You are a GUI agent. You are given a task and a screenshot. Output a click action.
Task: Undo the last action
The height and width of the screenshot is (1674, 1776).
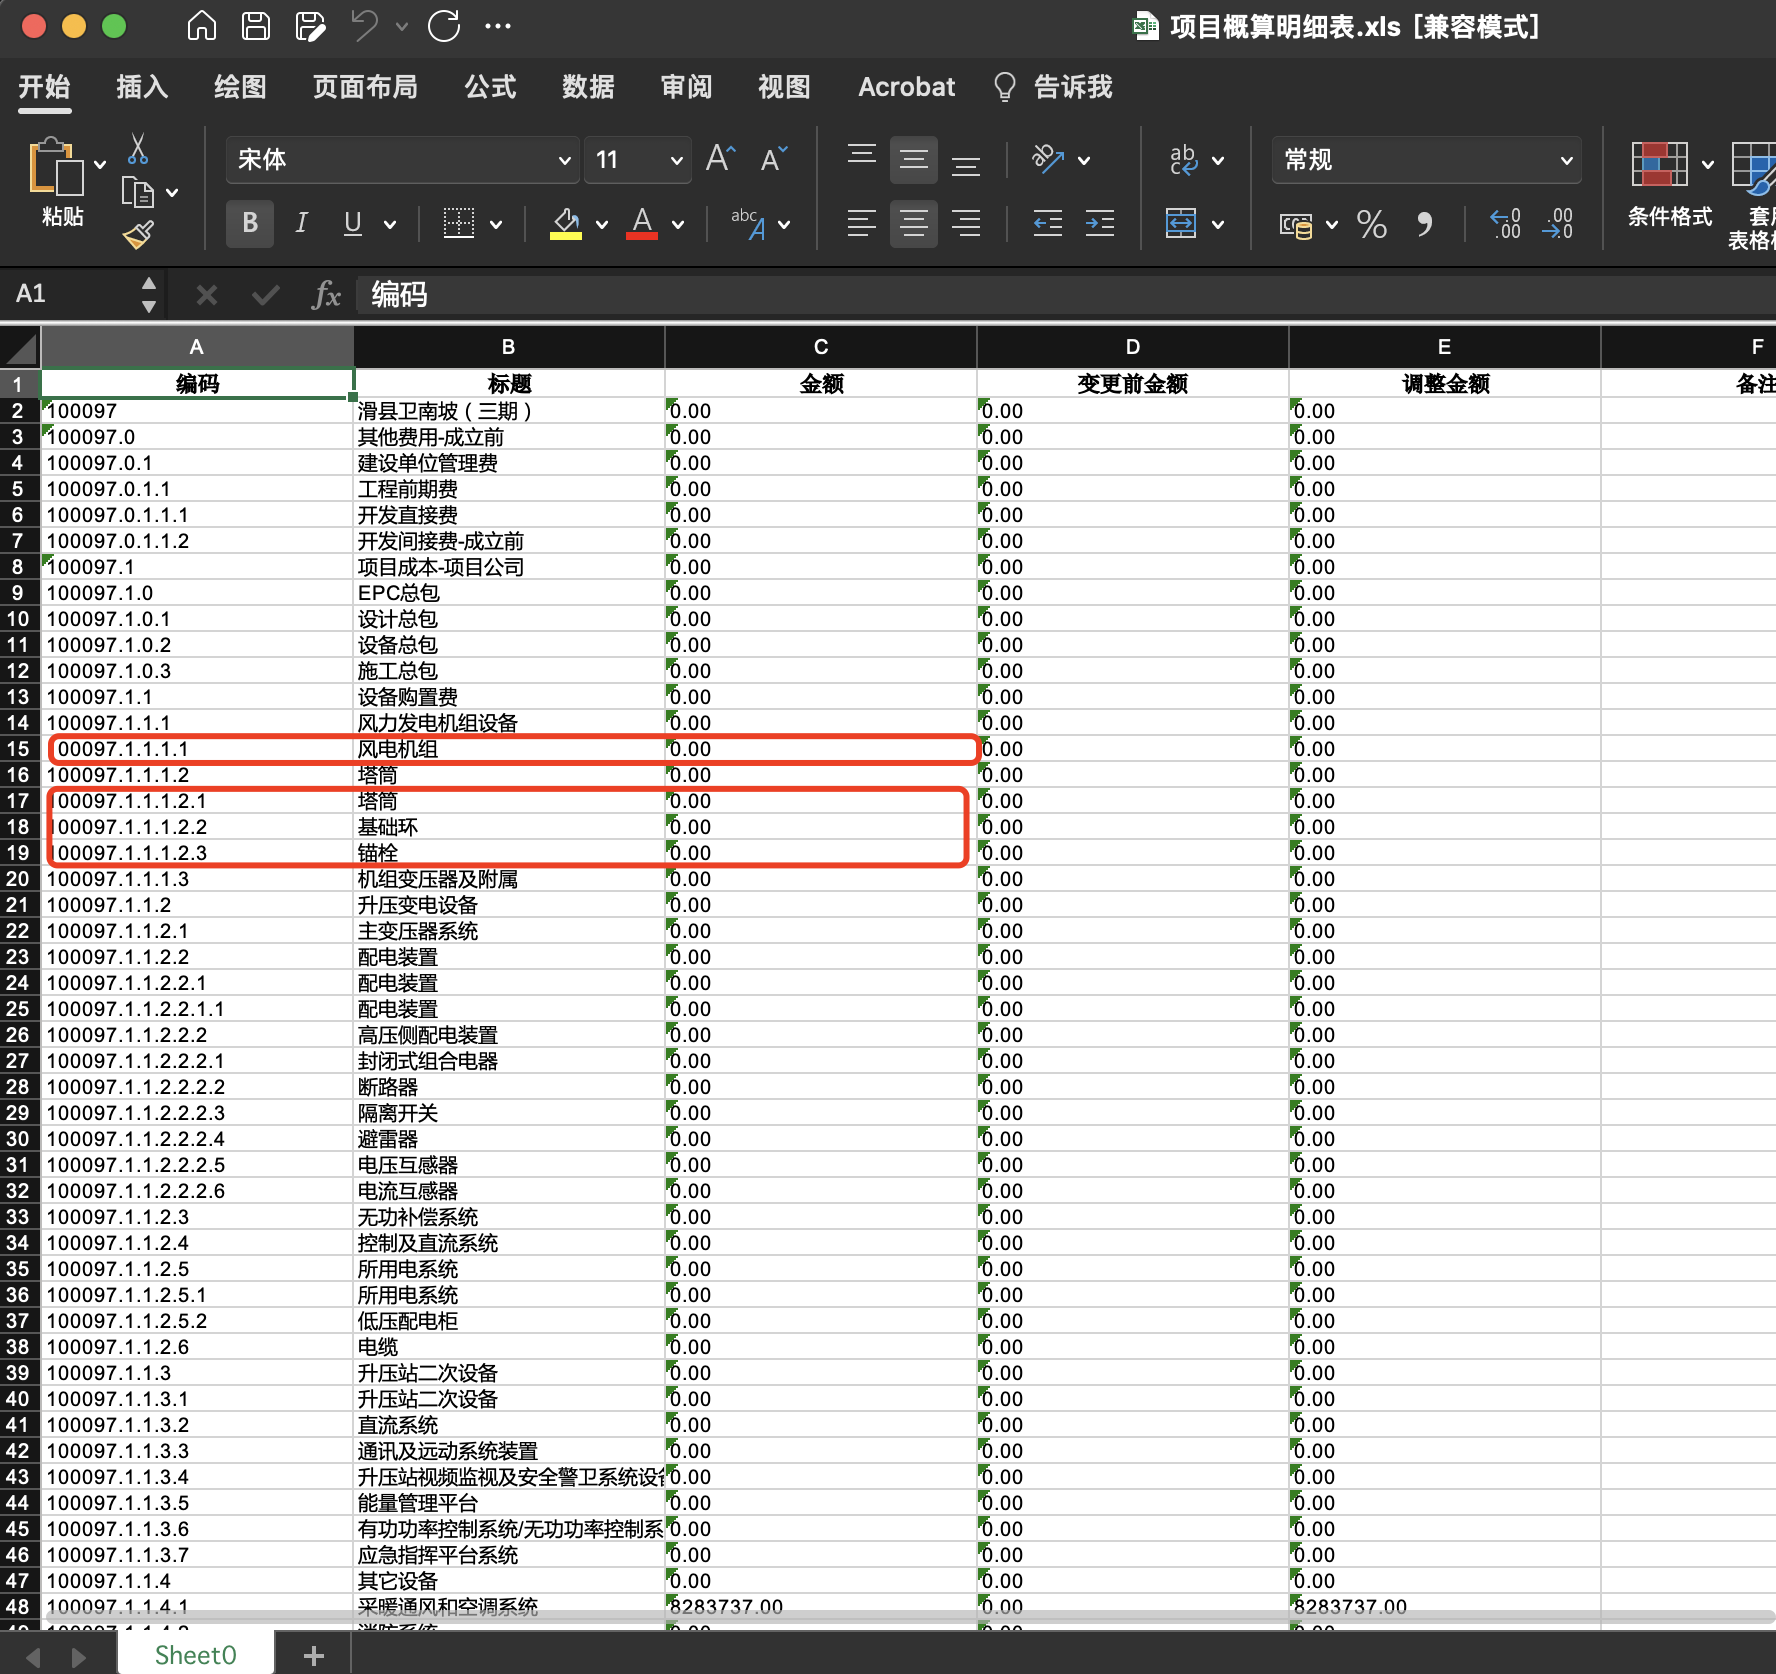point(365,25)
